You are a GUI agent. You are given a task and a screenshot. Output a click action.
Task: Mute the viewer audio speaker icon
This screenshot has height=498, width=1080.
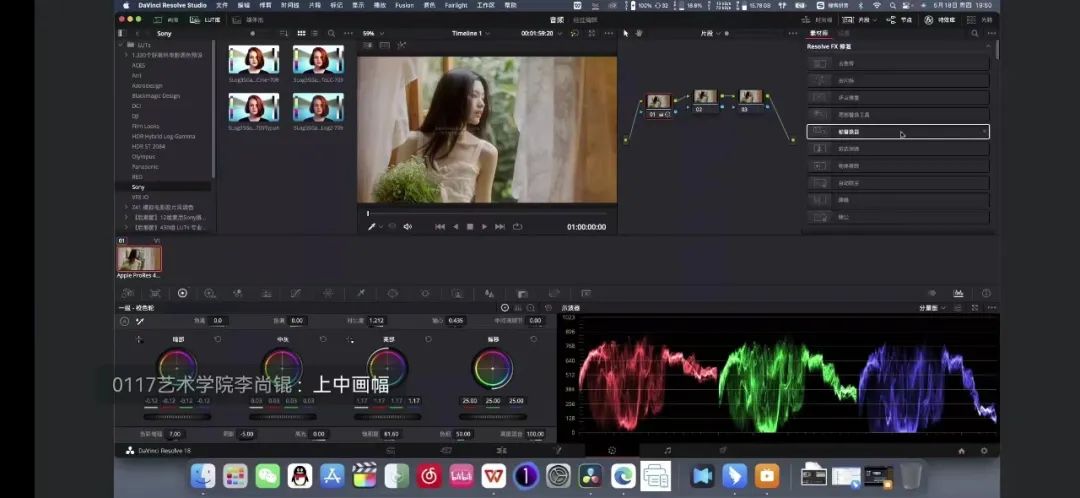407,227
